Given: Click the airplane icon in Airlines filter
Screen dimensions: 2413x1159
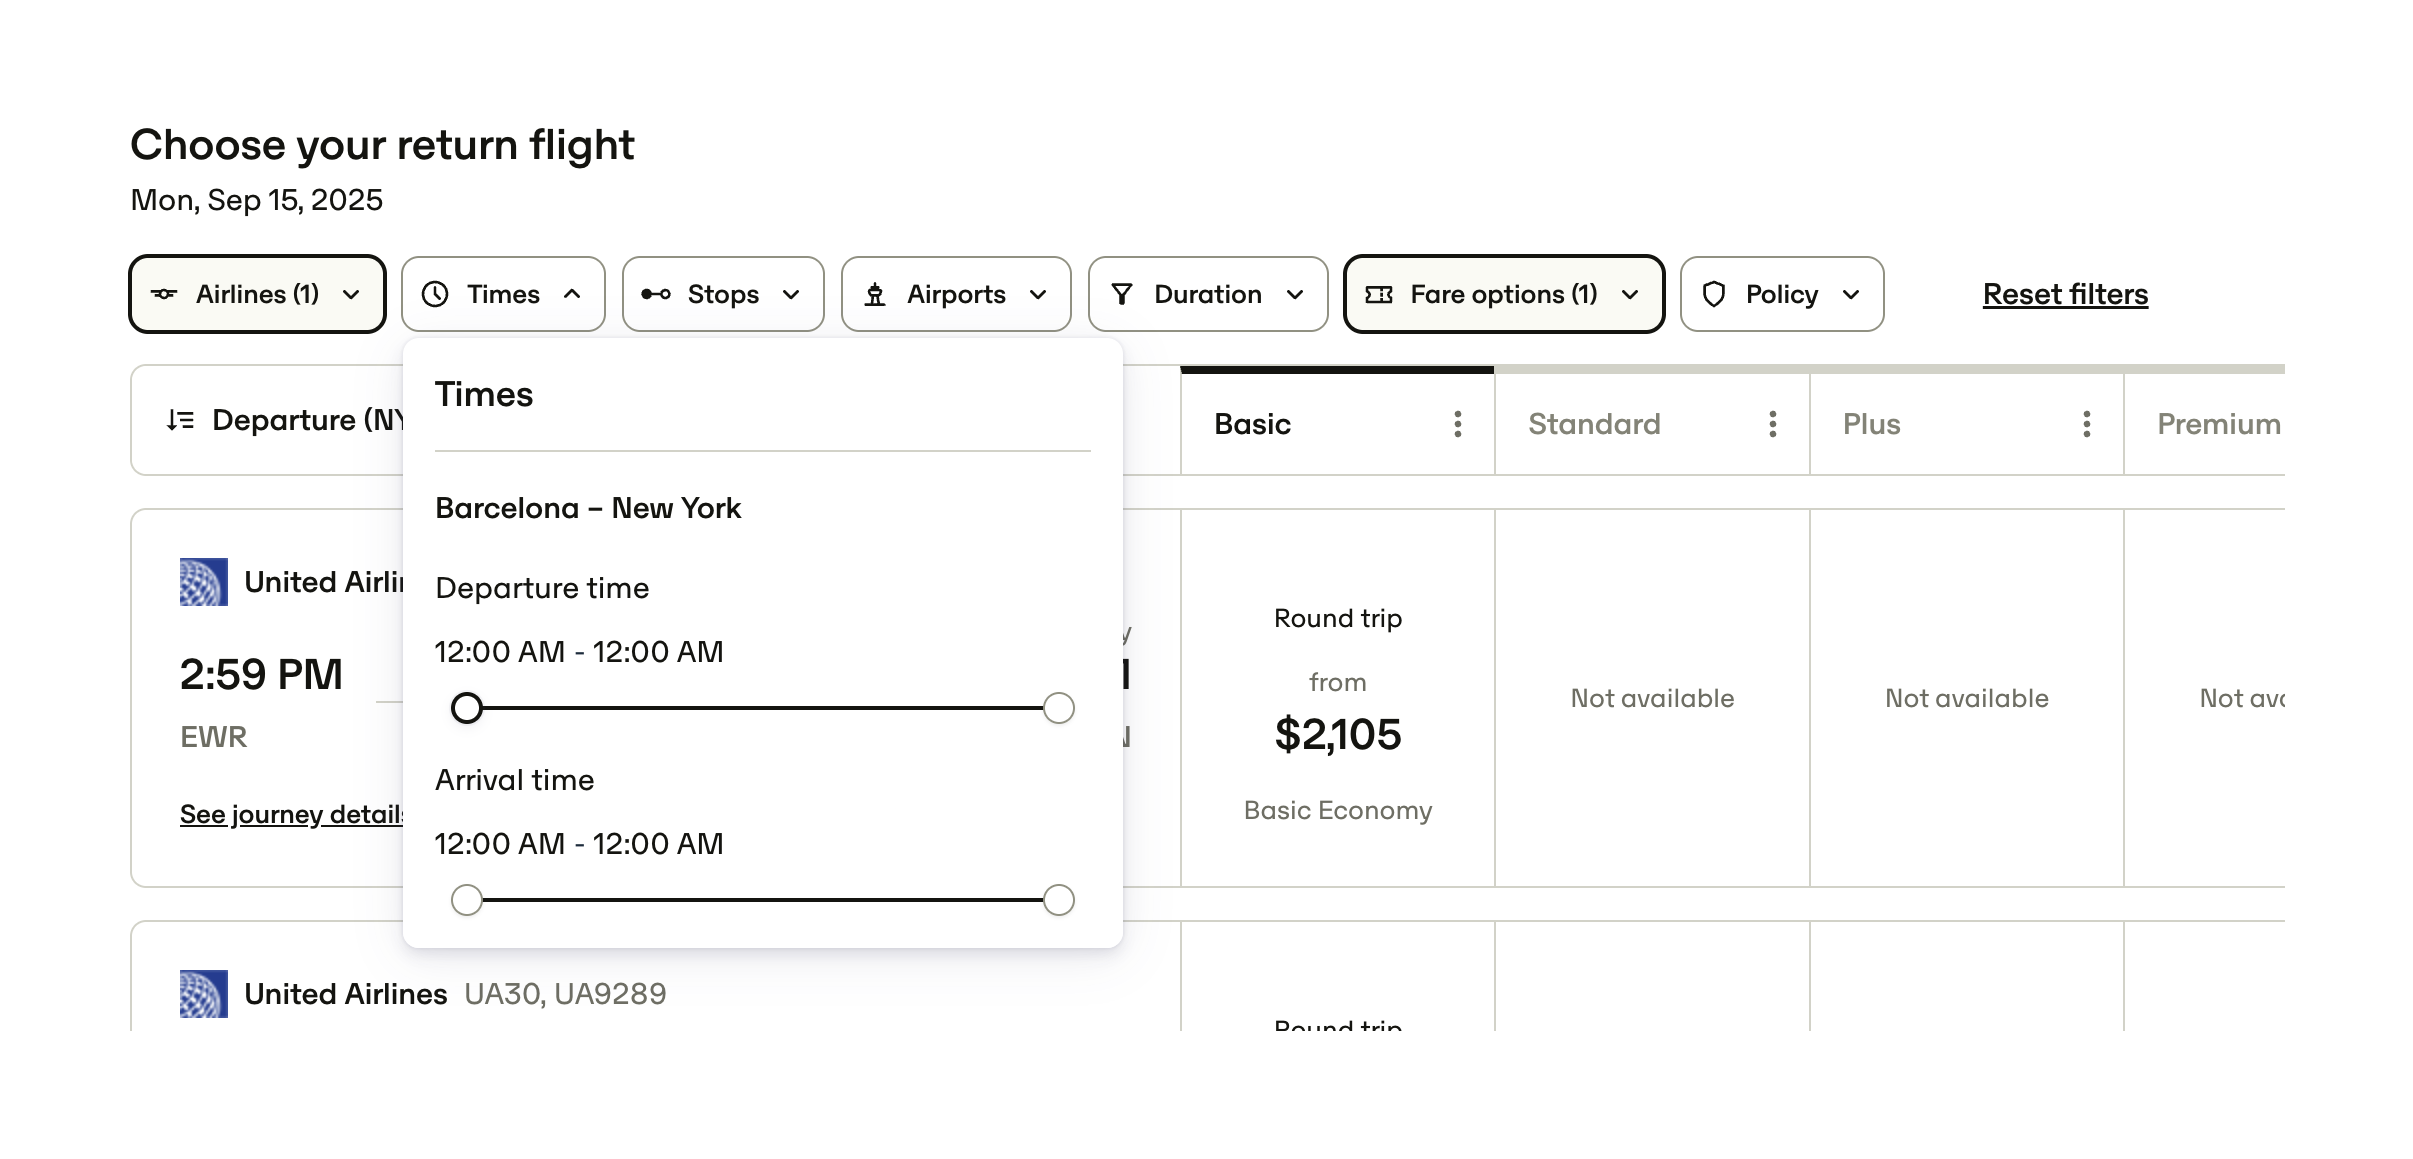Looking at the screenshot, I should (165, 294).
